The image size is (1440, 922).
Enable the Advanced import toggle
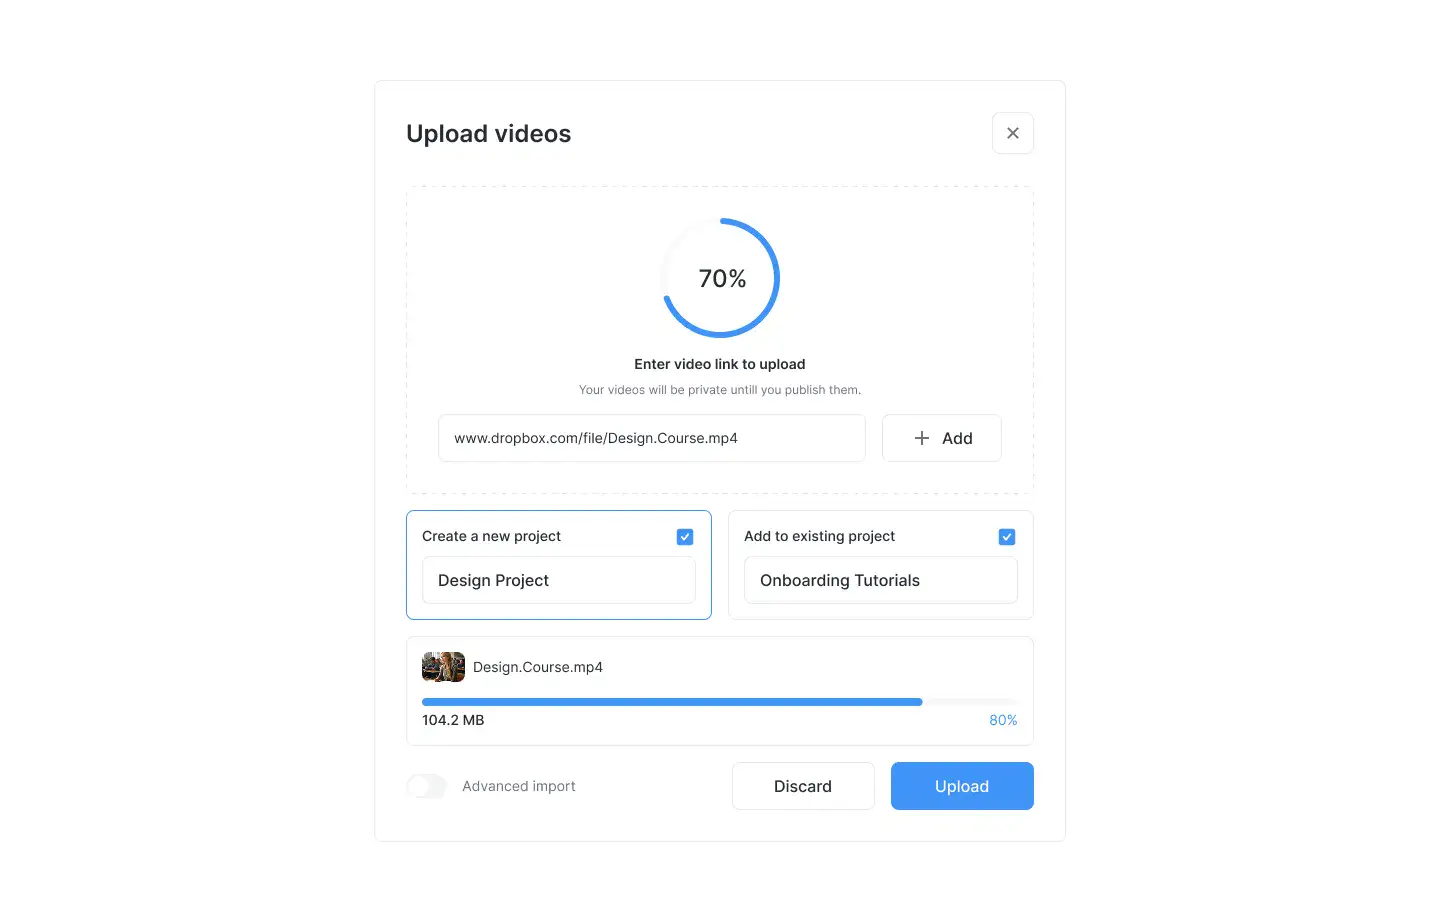point(426,786)
